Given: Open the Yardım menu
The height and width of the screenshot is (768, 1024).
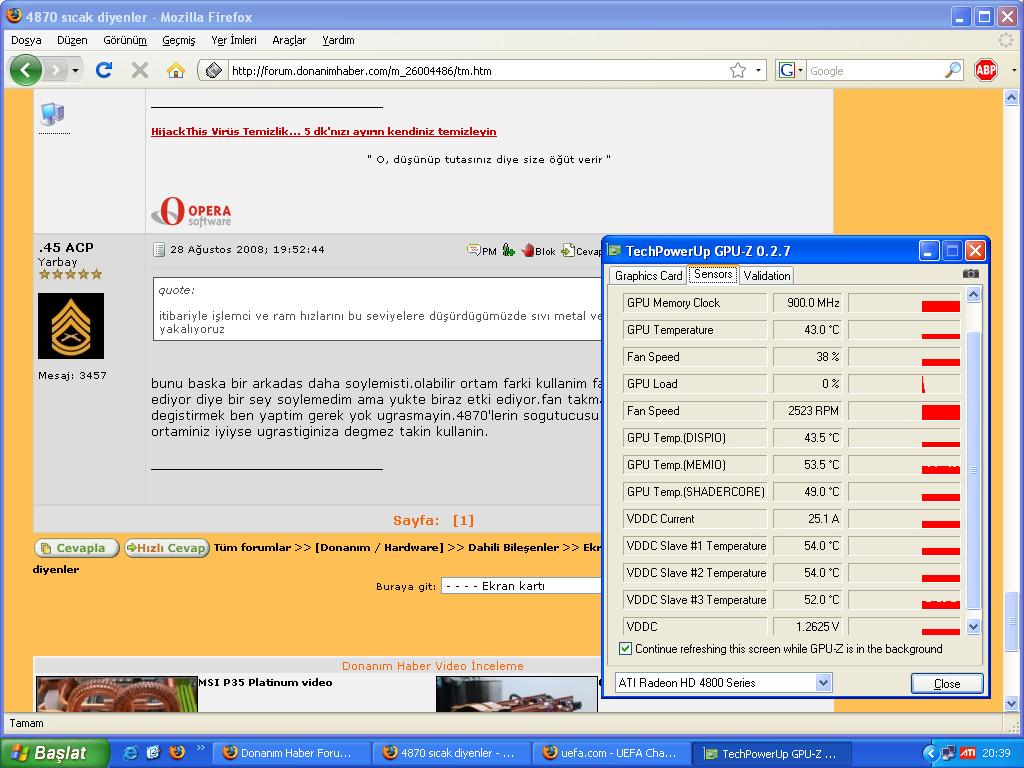Looking at the screenshot, I should pos(338,40).
